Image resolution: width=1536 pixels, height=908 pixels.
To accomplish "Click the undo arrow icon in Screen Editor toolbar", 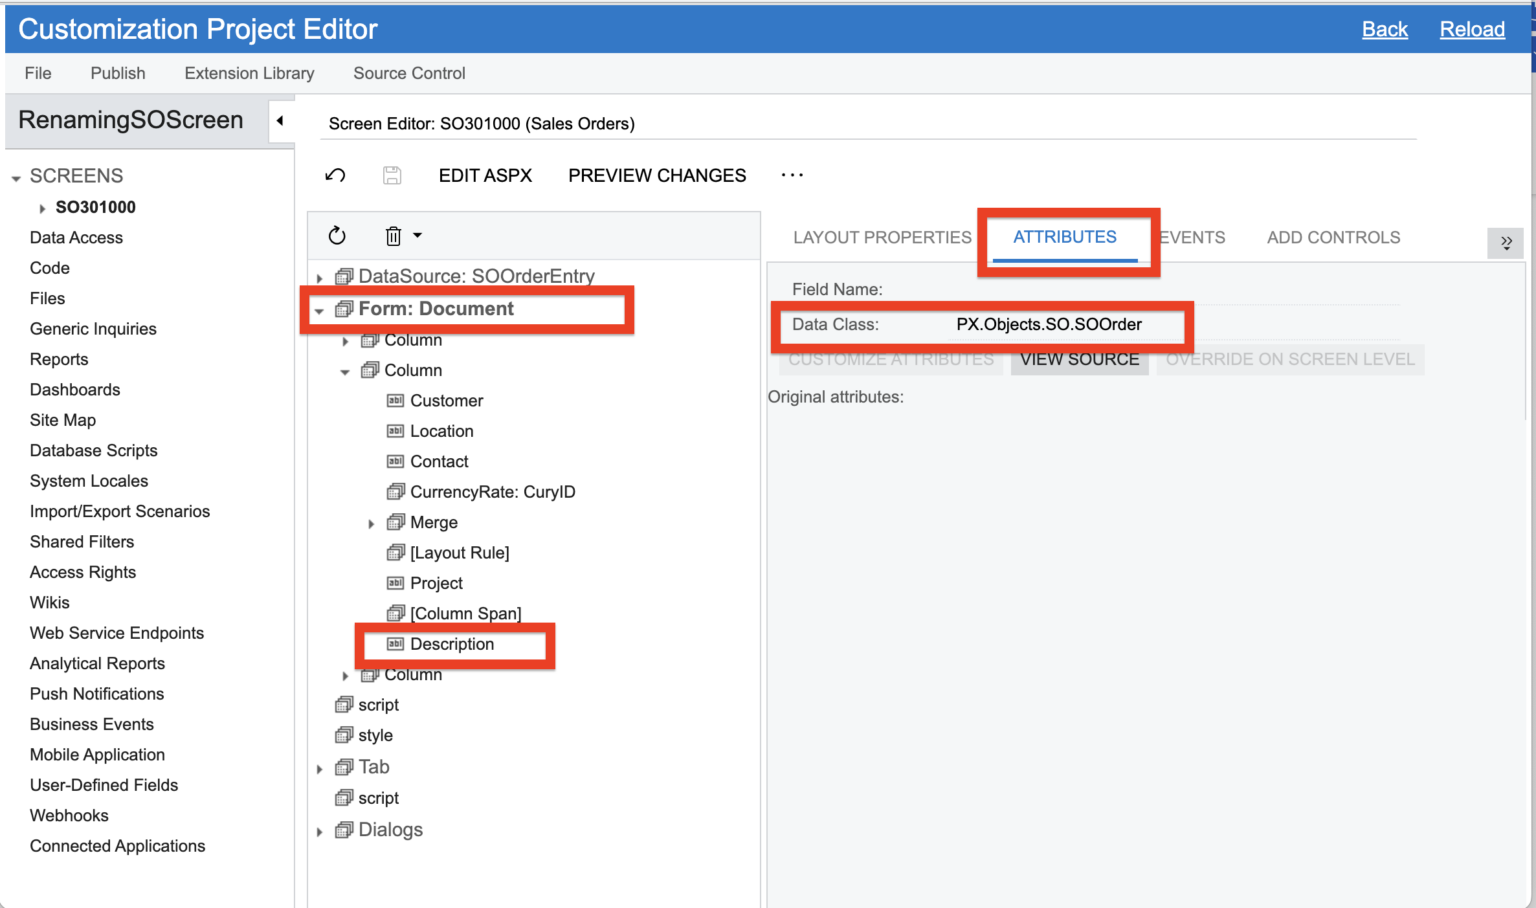I will (x=335, y=175).
